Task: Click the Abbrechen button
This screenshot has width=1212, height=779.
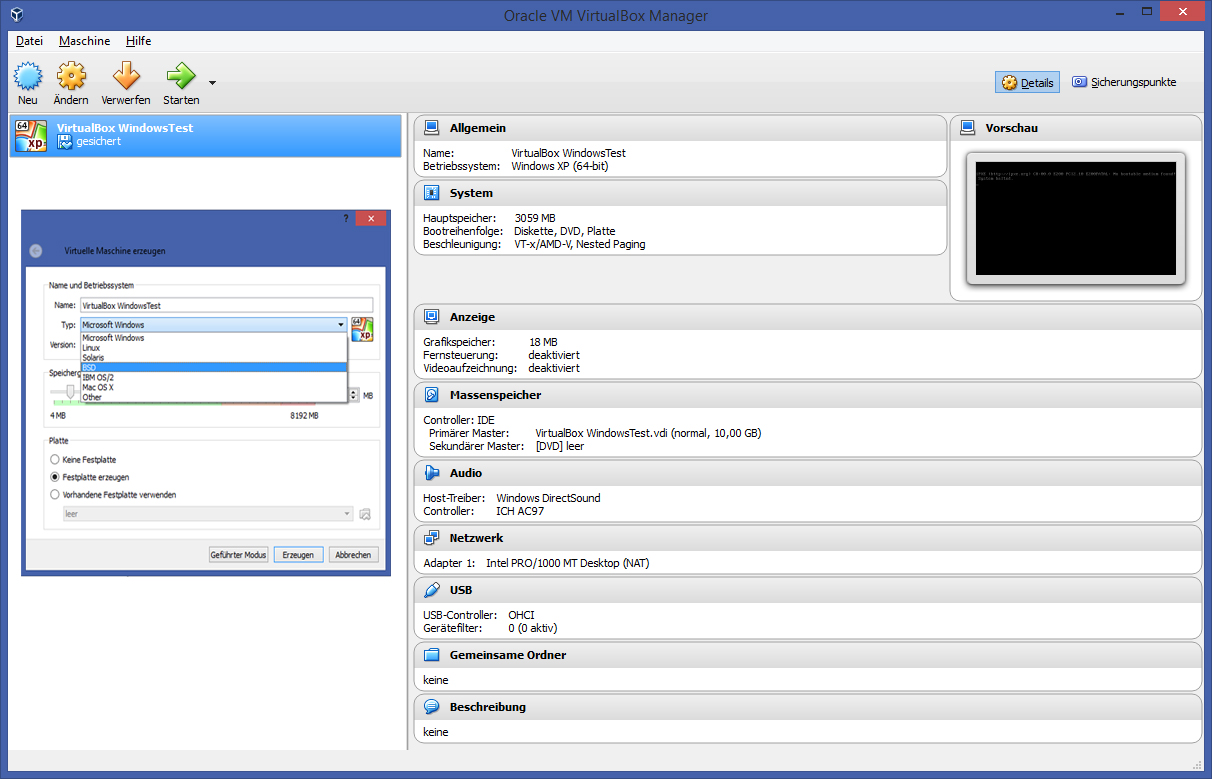Action: [x=353, y=555]
